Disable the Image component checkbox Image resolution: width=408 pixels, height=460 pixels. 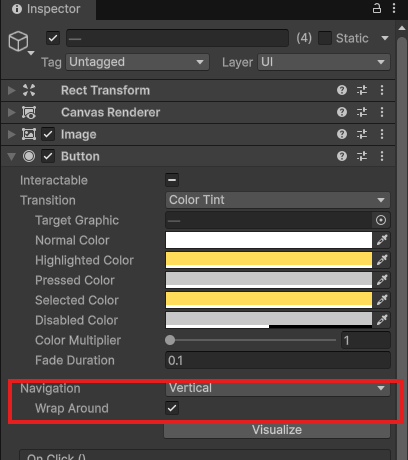point(48,134)
